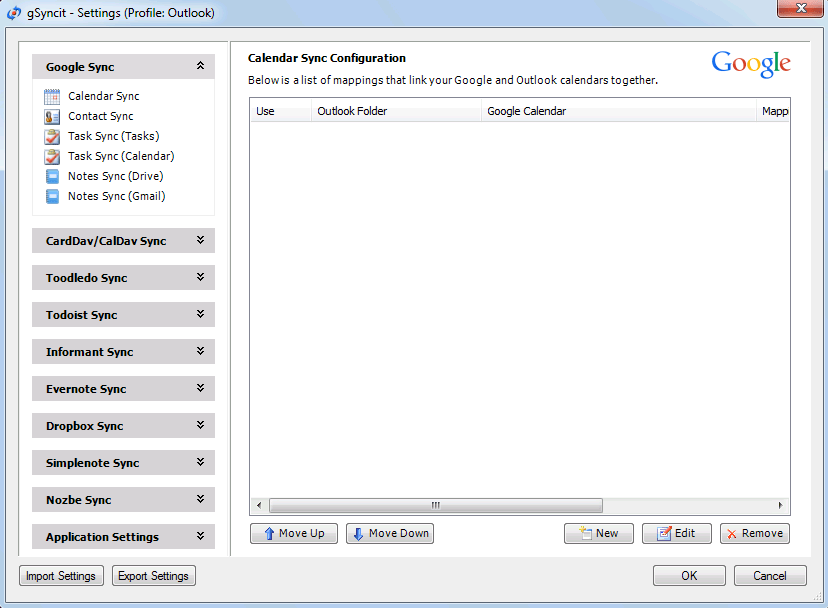Click Export Settings button

pos(154,576)
